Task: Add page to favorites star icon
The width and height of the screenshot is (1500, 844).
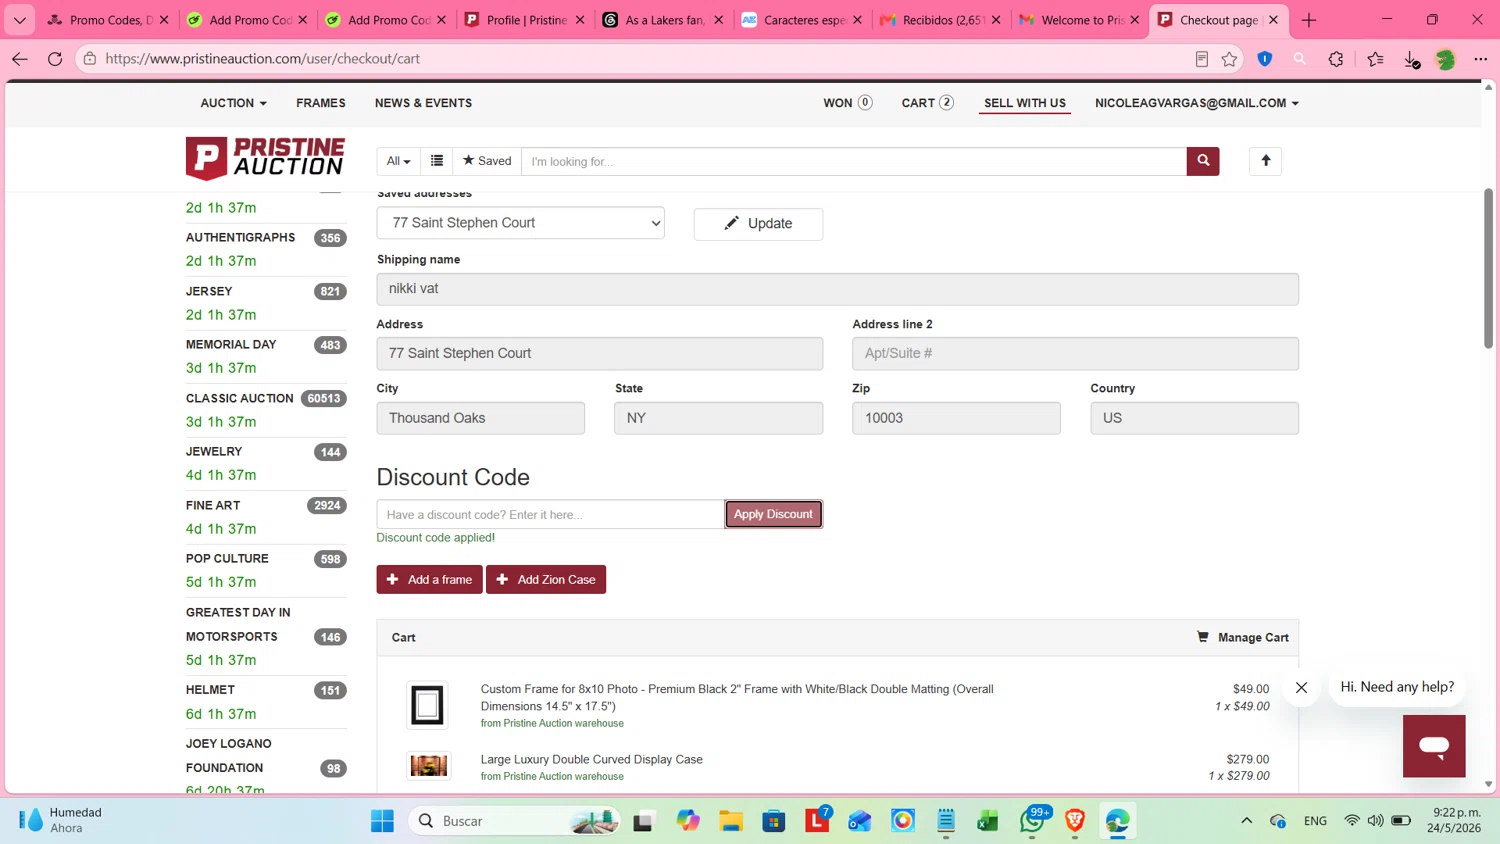Action: (x=1229, y=59)
